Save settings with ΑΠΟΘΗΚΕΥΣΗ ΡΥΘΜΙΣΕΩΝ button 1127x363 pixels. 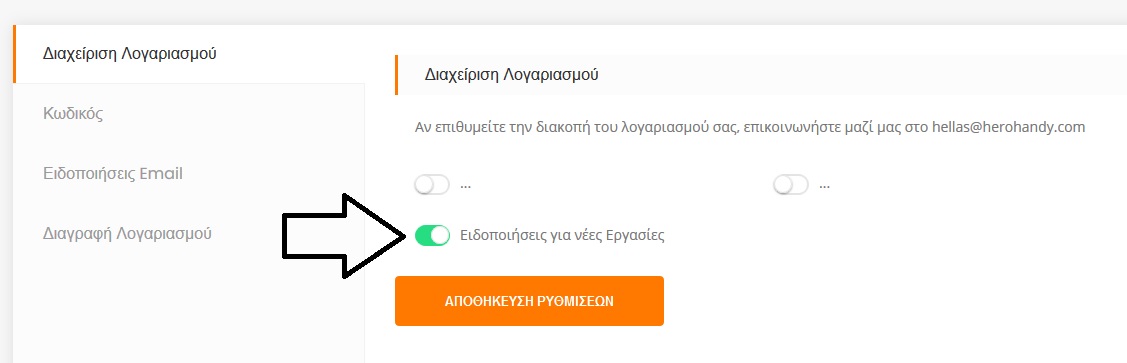click(529, 300)
